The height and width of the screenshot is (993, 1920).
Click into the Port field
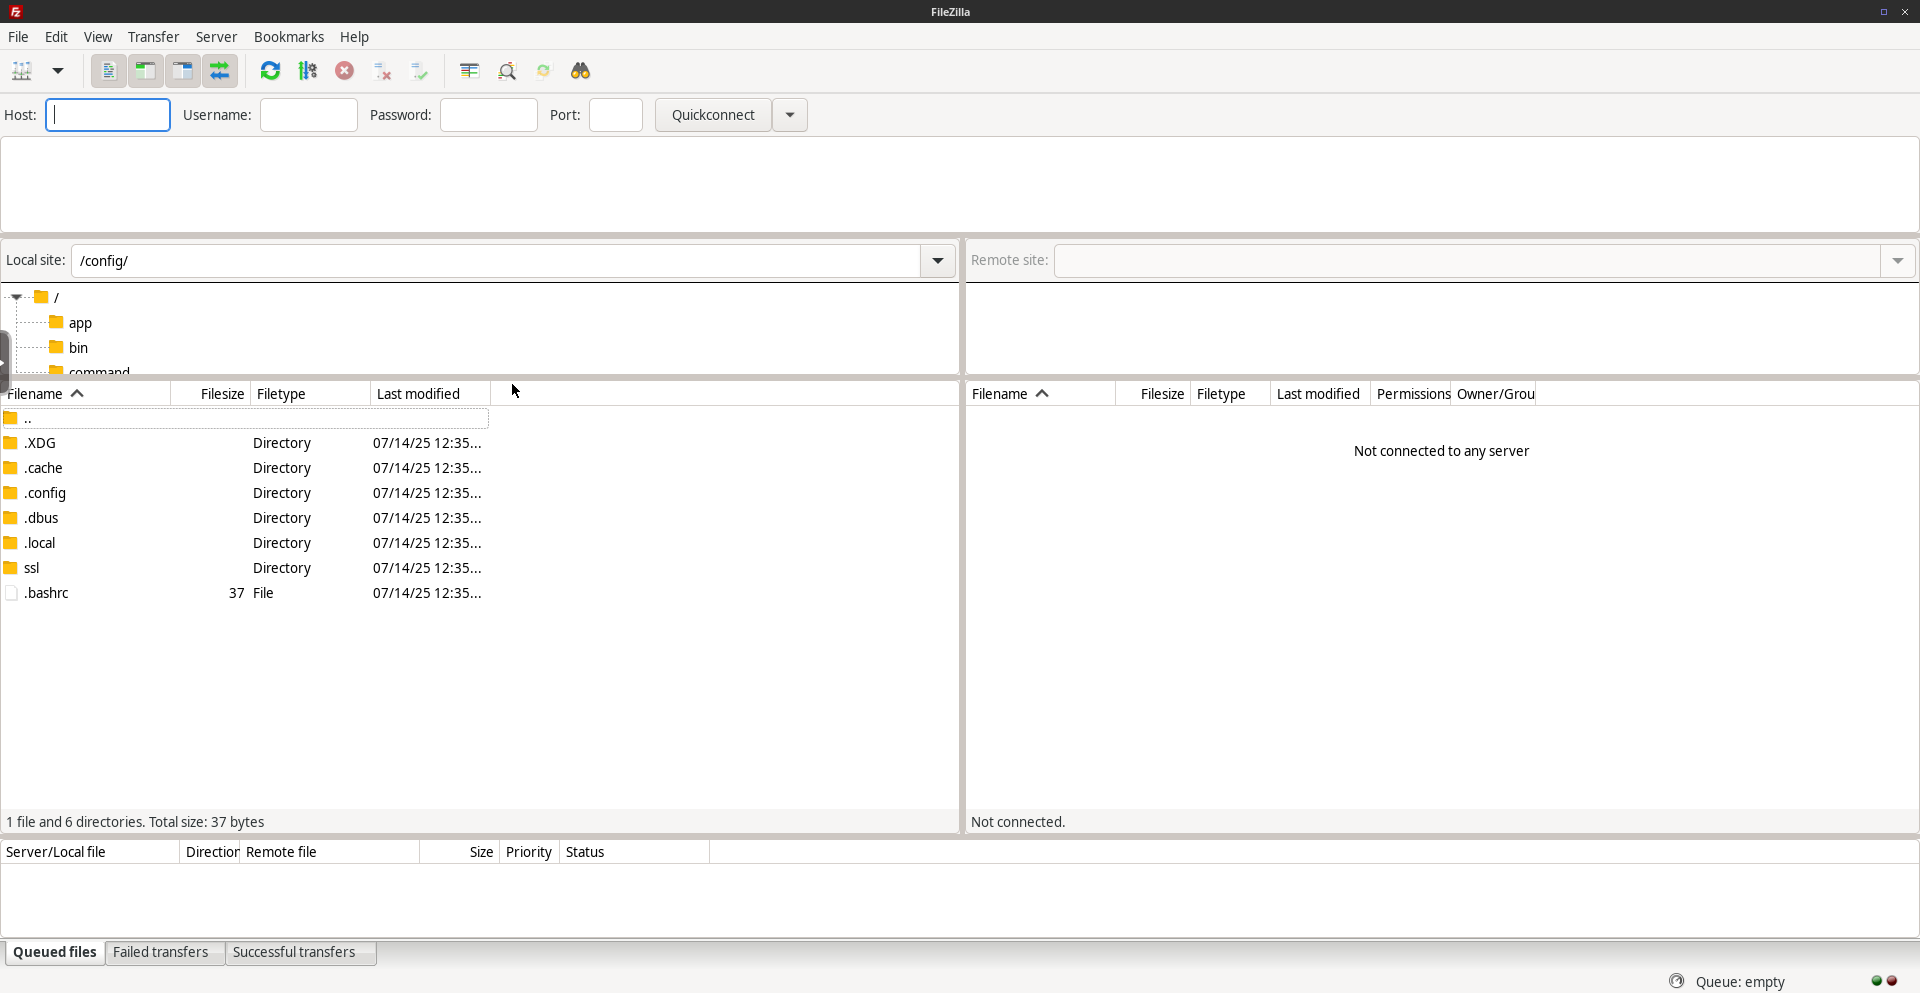pyautogui.click(x=616, y=115)
